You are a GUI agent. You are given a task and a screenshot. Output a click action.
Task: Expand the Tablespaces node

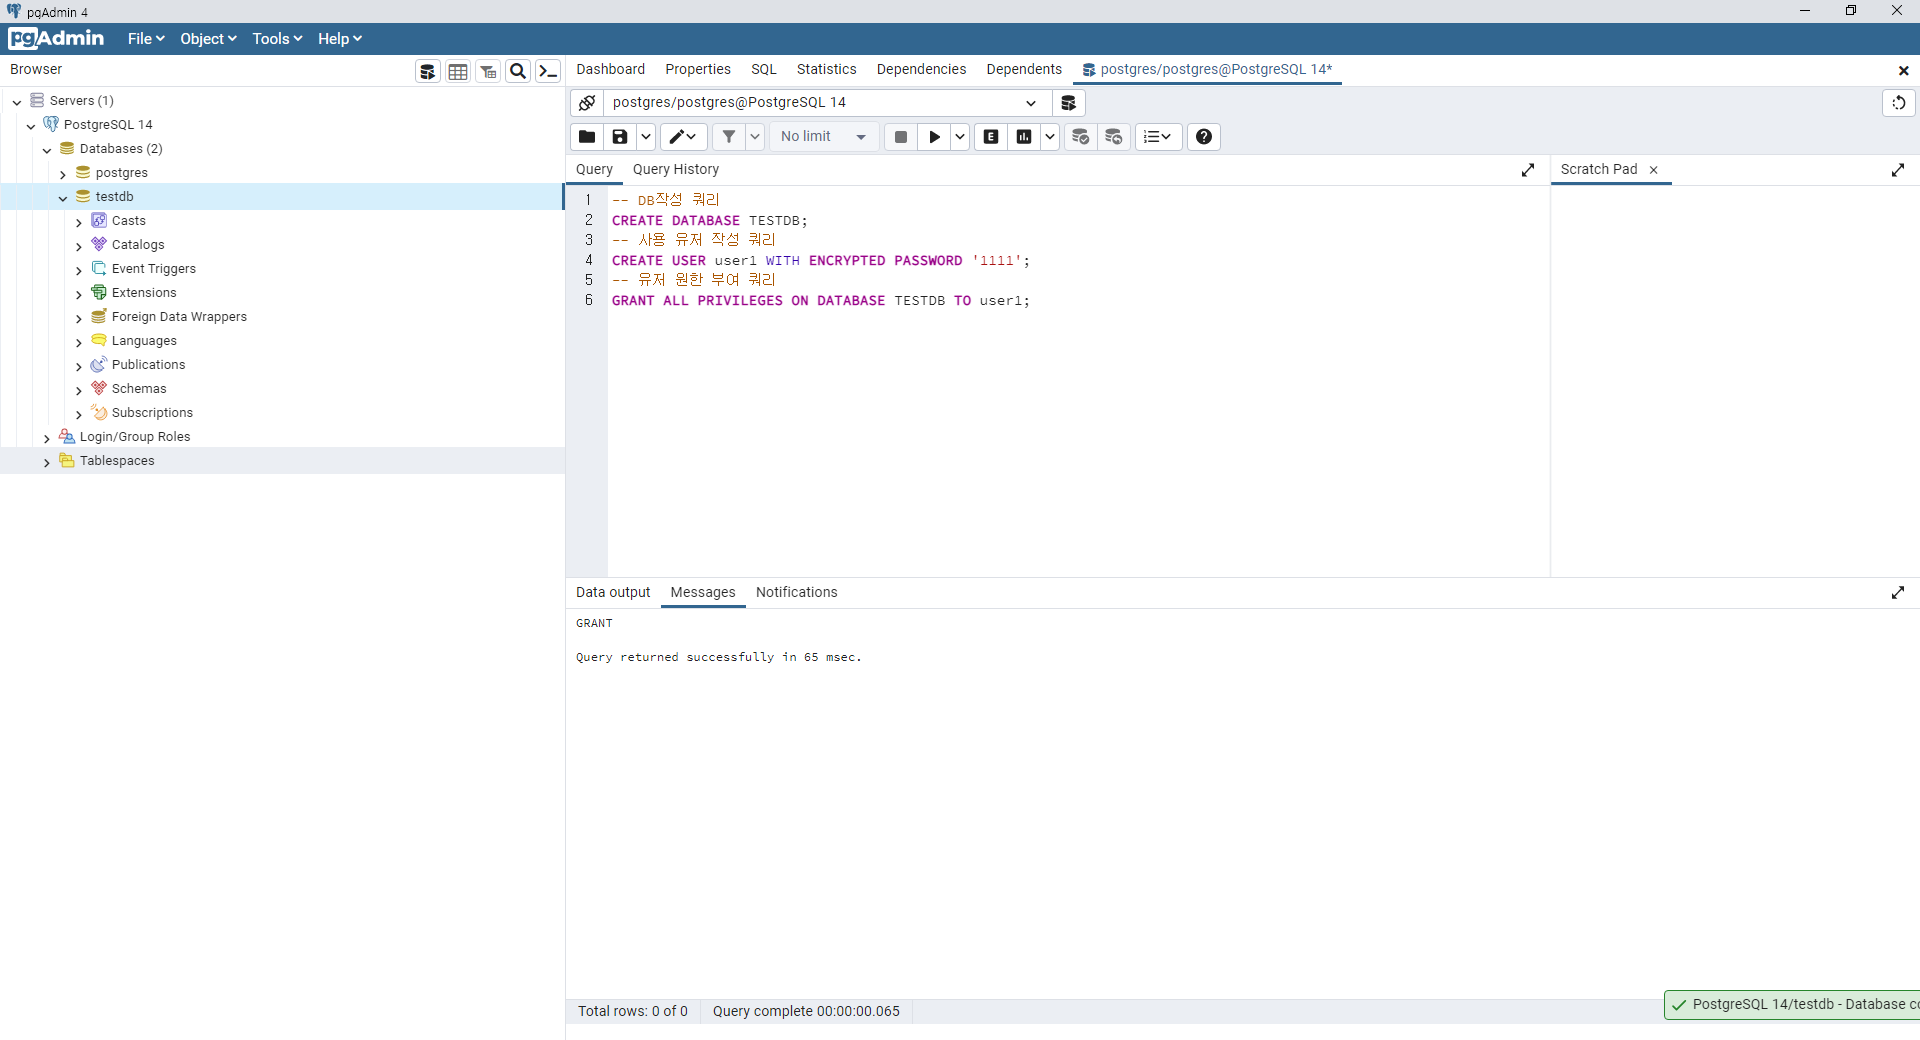click(x=47, y=462)
